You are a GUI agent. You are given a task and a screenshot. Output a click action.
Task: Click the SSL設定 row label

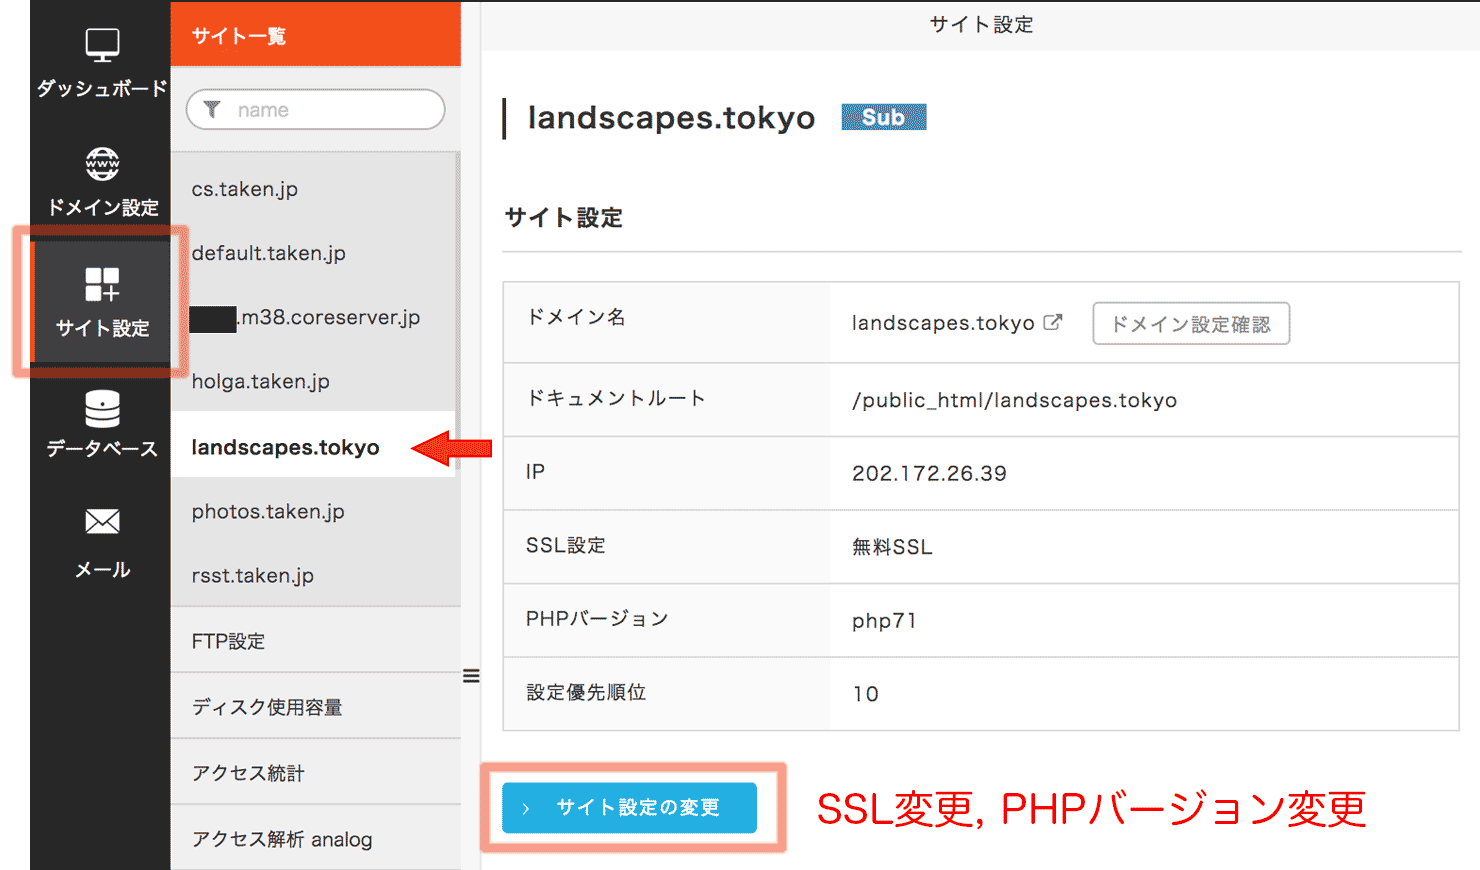[x=566, y=545]
